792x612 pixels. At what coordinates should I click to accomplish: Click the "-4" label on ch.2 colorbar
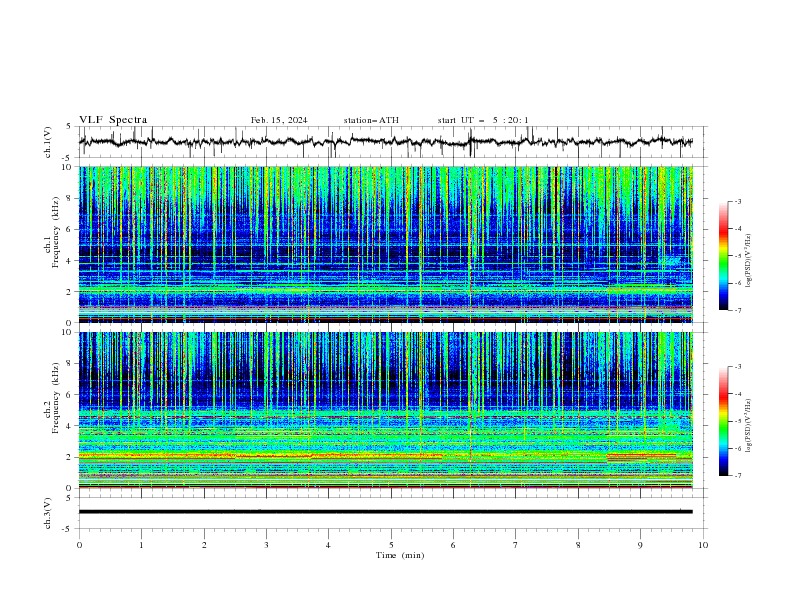[x=738, y=394]
